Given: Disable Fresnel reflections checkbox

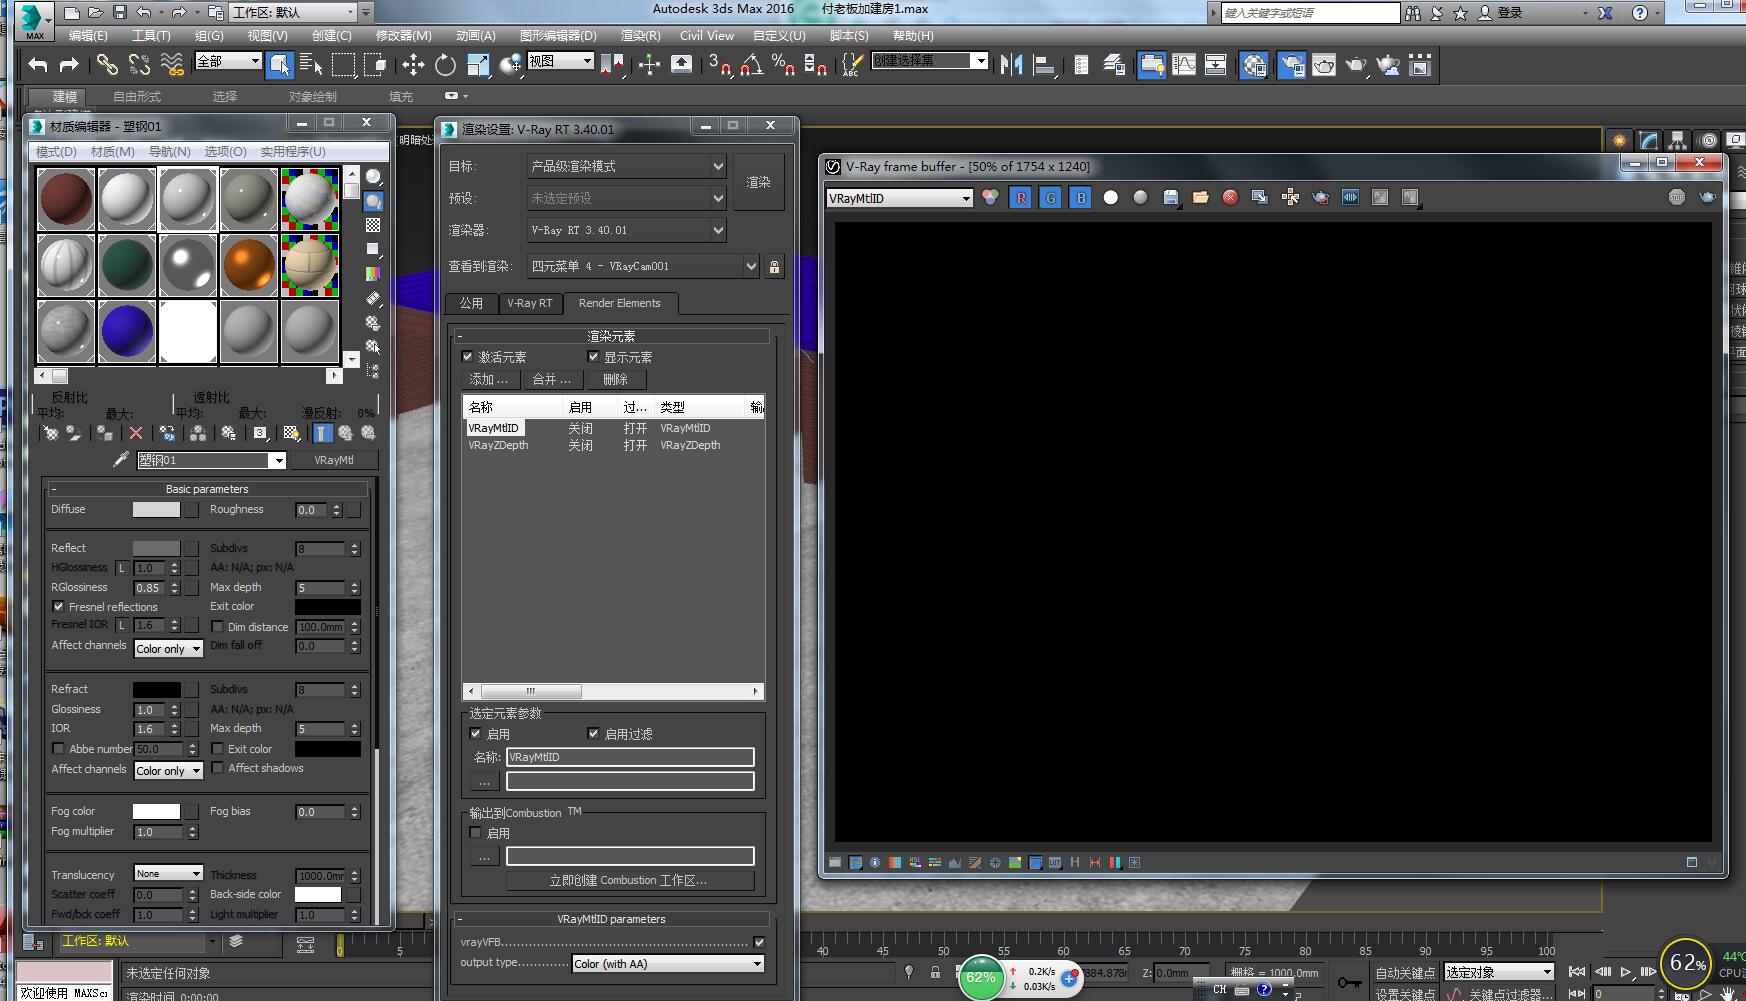Looking at the screenshot, I should [x=58, y=607].
